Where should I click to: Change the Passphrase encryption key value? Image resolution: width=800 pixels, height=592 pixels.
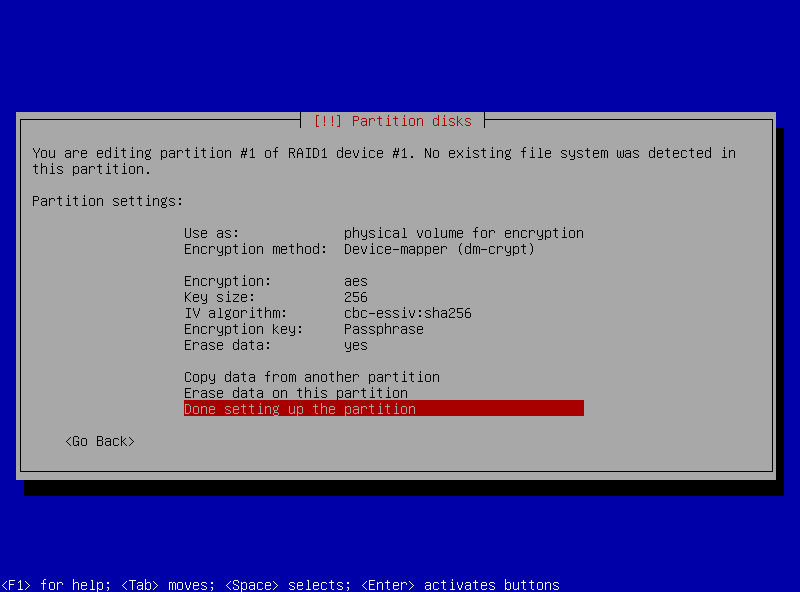click(x=383, y=329)
